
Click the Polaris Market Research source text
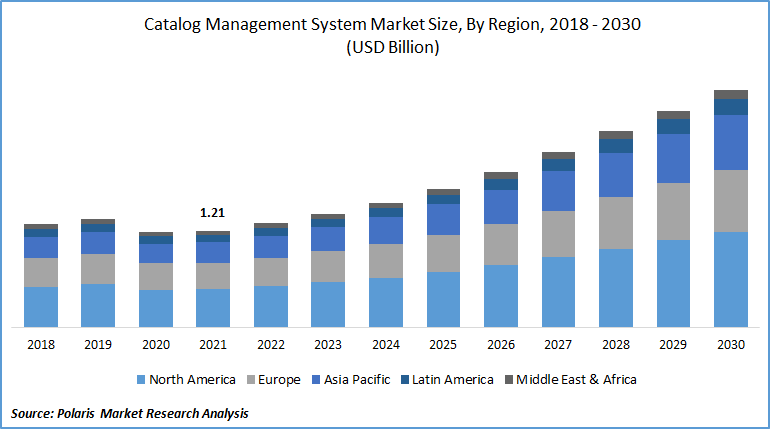[x=130, y=413]
